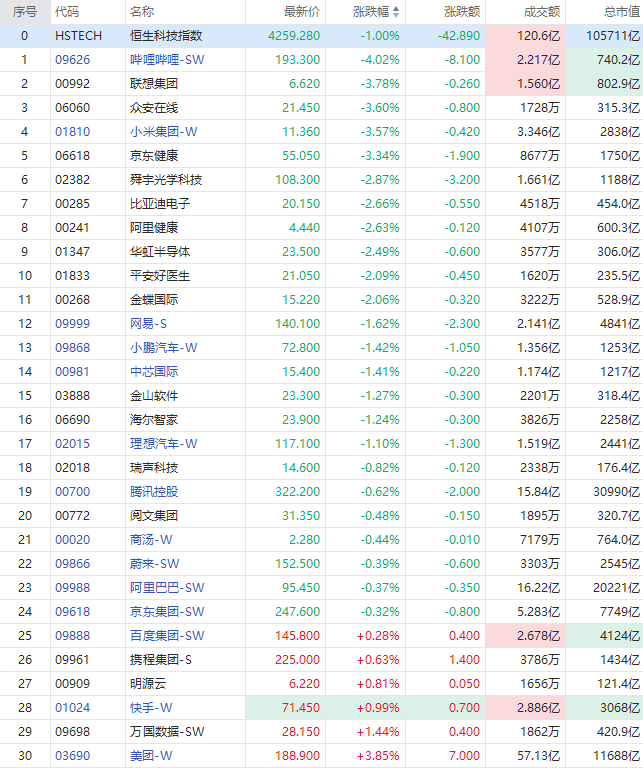Viewport: 643px width, 768px height.
Task: Click 京东集团 latest price 247.600
Action: tap(297, 612)
